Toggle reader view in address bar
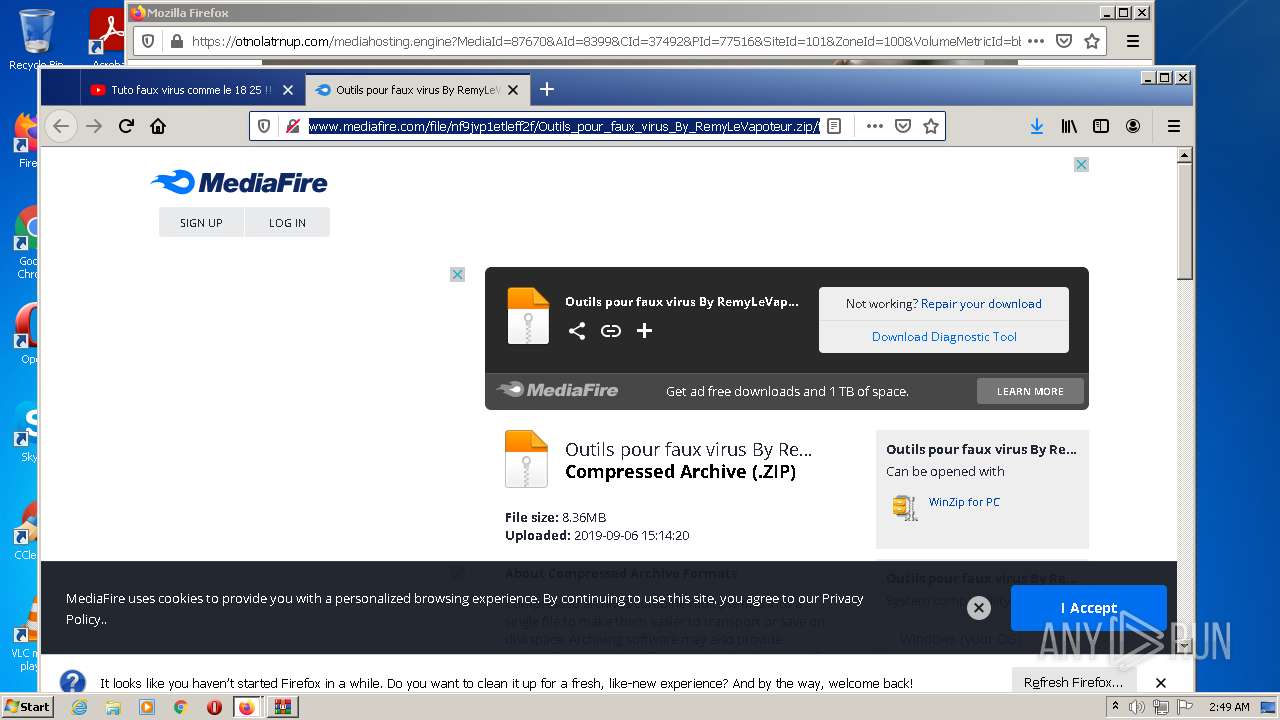 [x=834, y=126]
